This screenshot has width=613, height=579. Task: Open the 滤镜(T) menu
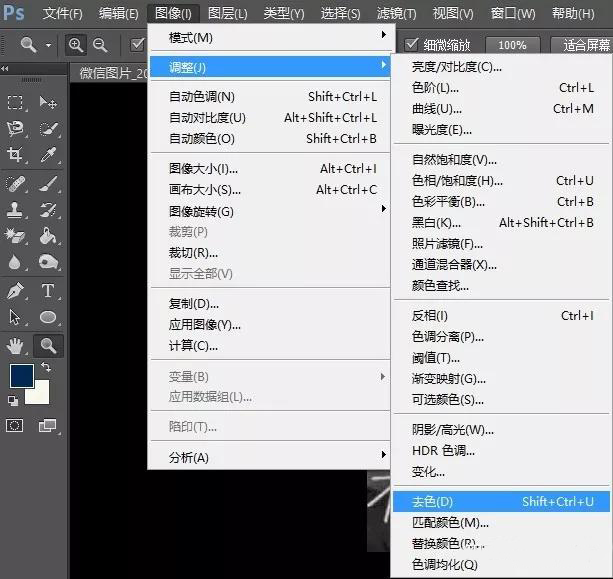[395, 13]
